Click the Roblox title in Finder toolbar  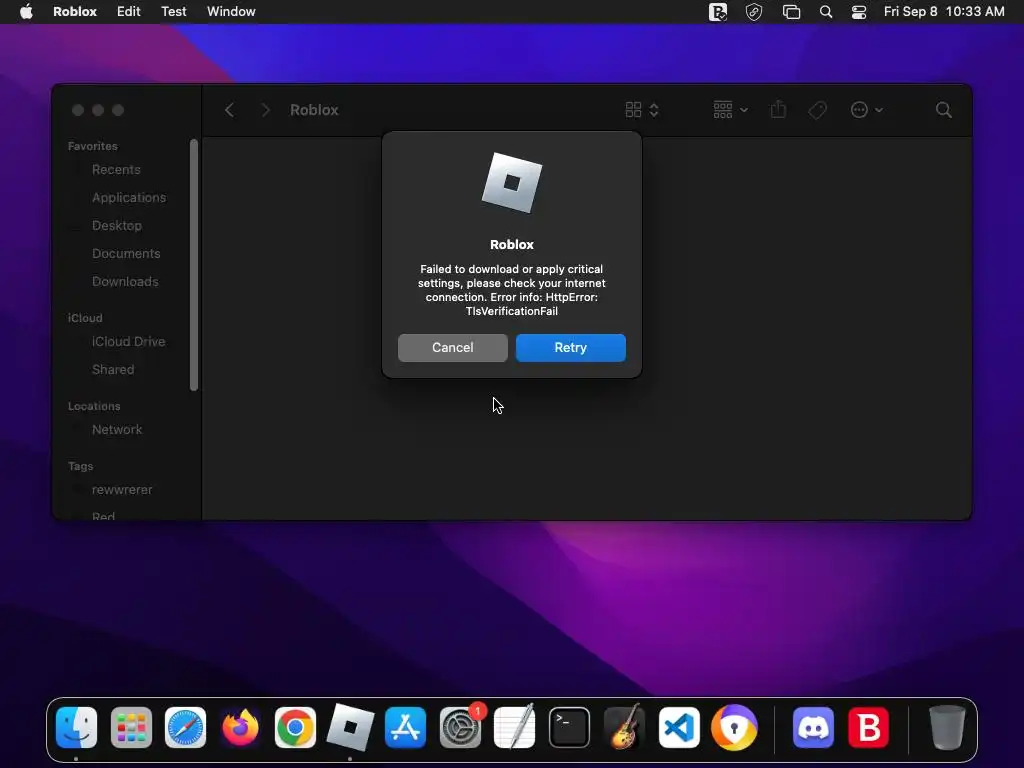coord(314,110)
